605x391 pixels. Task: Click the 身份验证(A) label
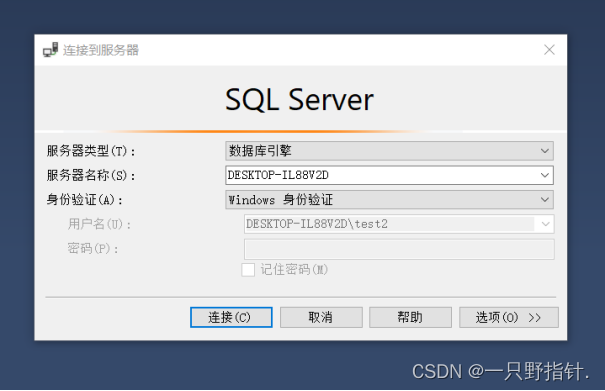tap(84, 200)
